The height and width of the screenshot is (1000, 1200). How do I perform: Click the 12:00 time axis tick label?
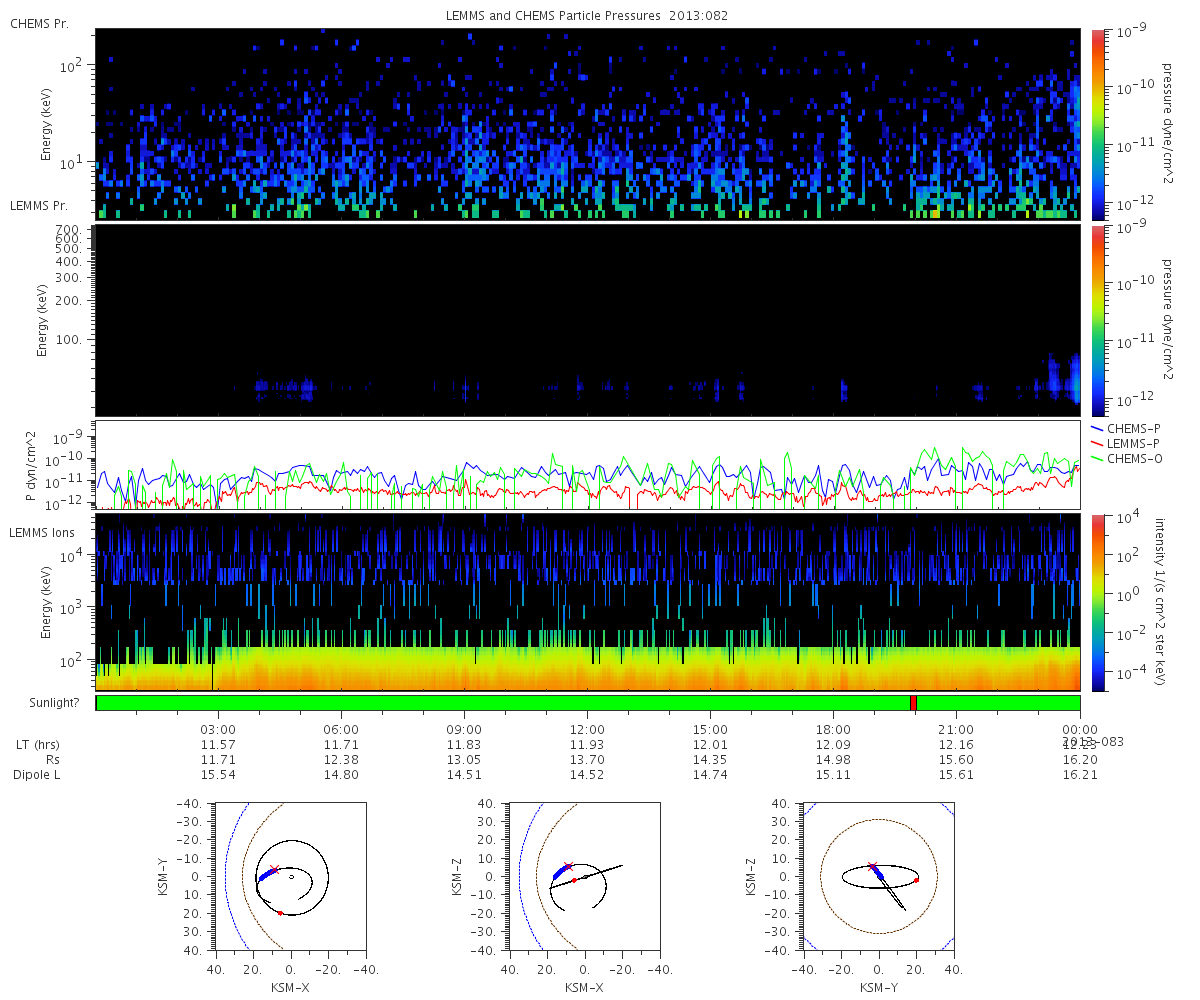click(587, 729)
